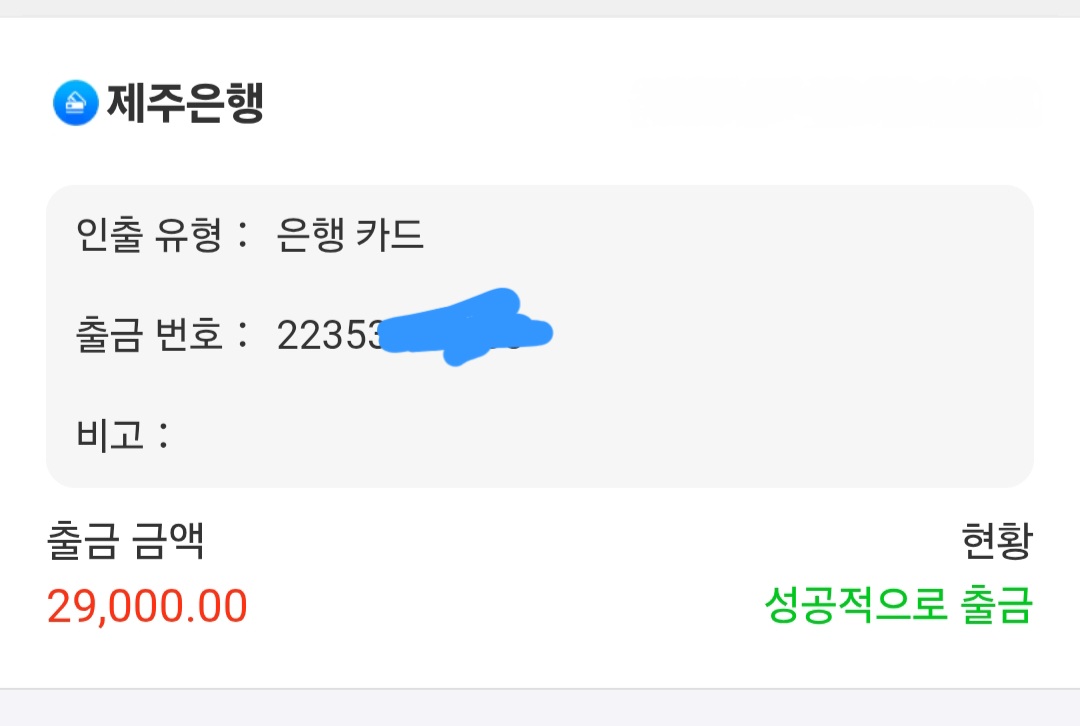The width and height of the screenshot is (1080, 726).
Task: Select the 은행 카드 payment method value
Action: click(350, 237)
